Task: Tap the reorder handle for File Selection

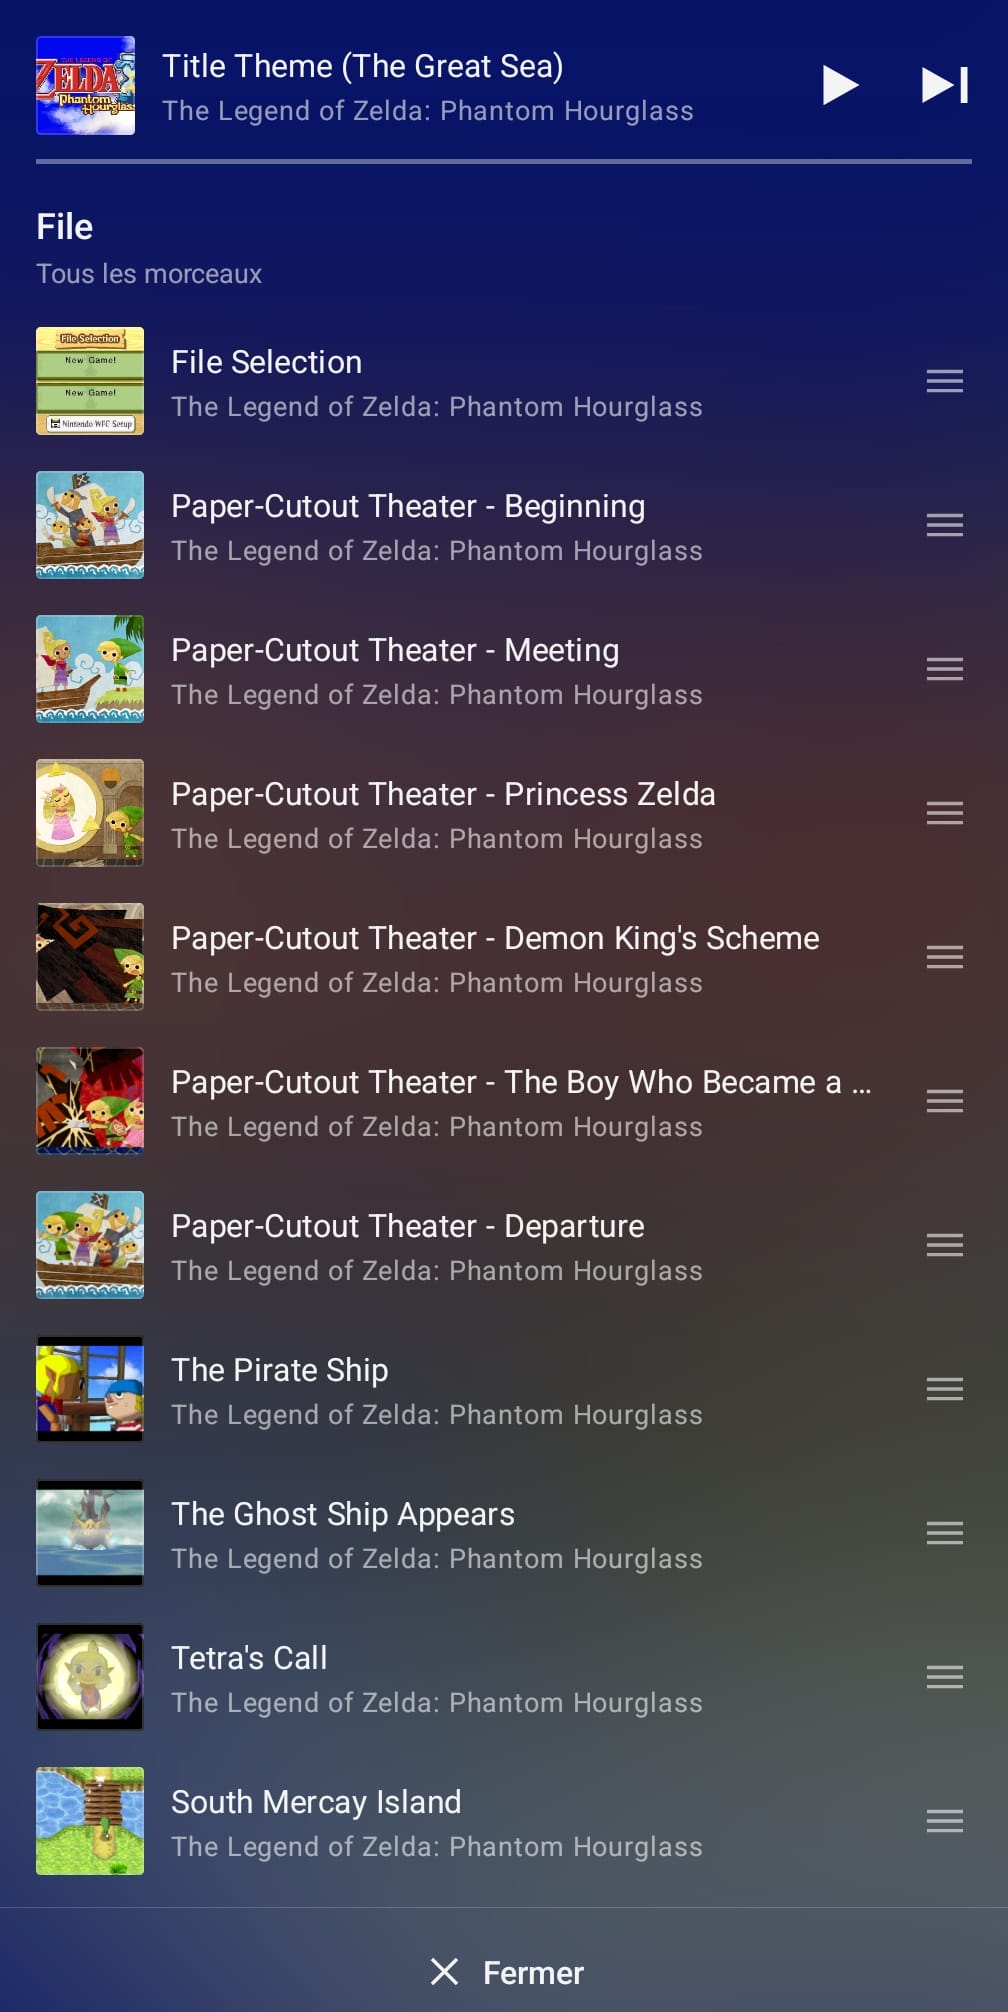Action: point(944,381)
